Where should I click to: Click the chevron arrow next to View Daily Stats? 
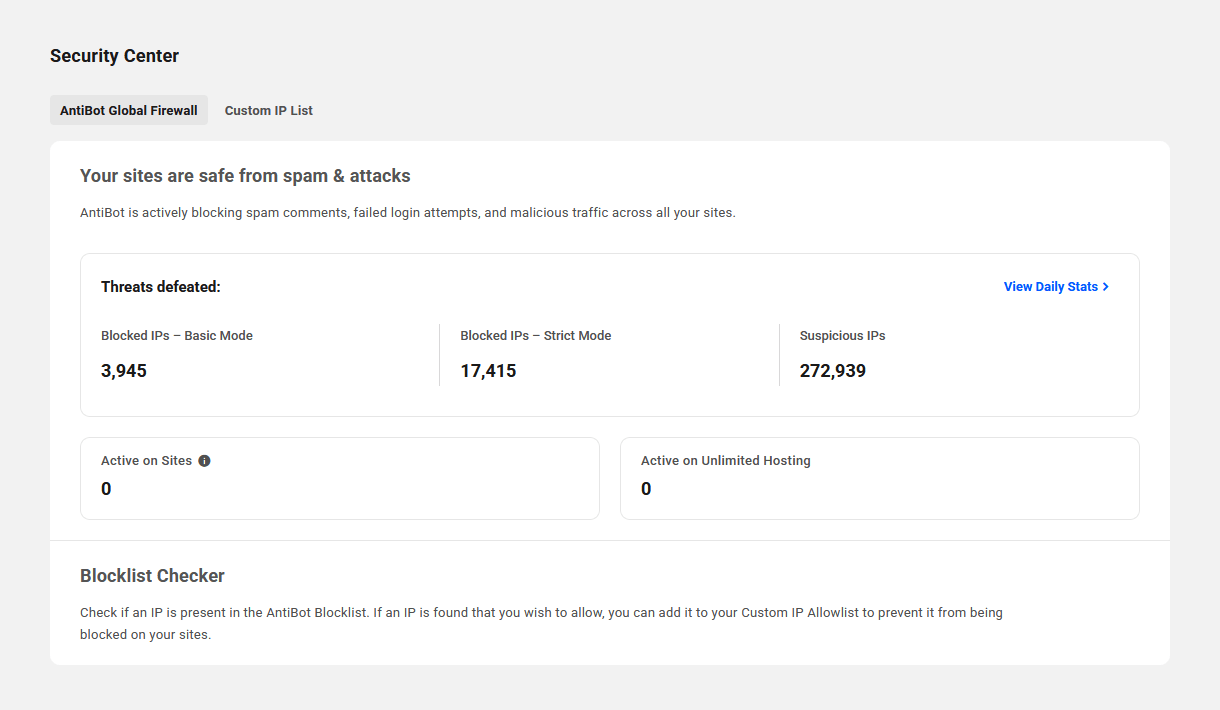1106,287
